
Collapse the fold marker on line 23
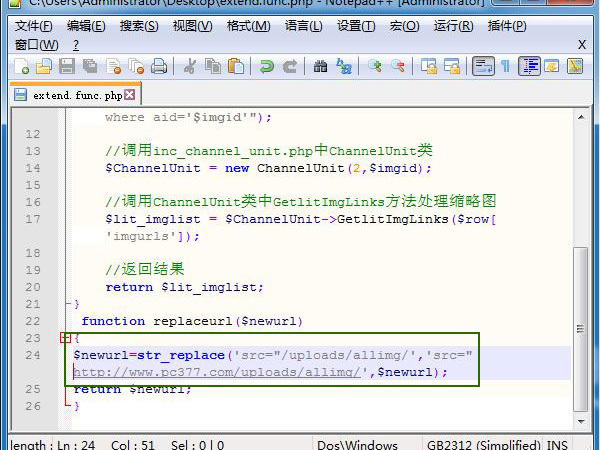(65, 338)
